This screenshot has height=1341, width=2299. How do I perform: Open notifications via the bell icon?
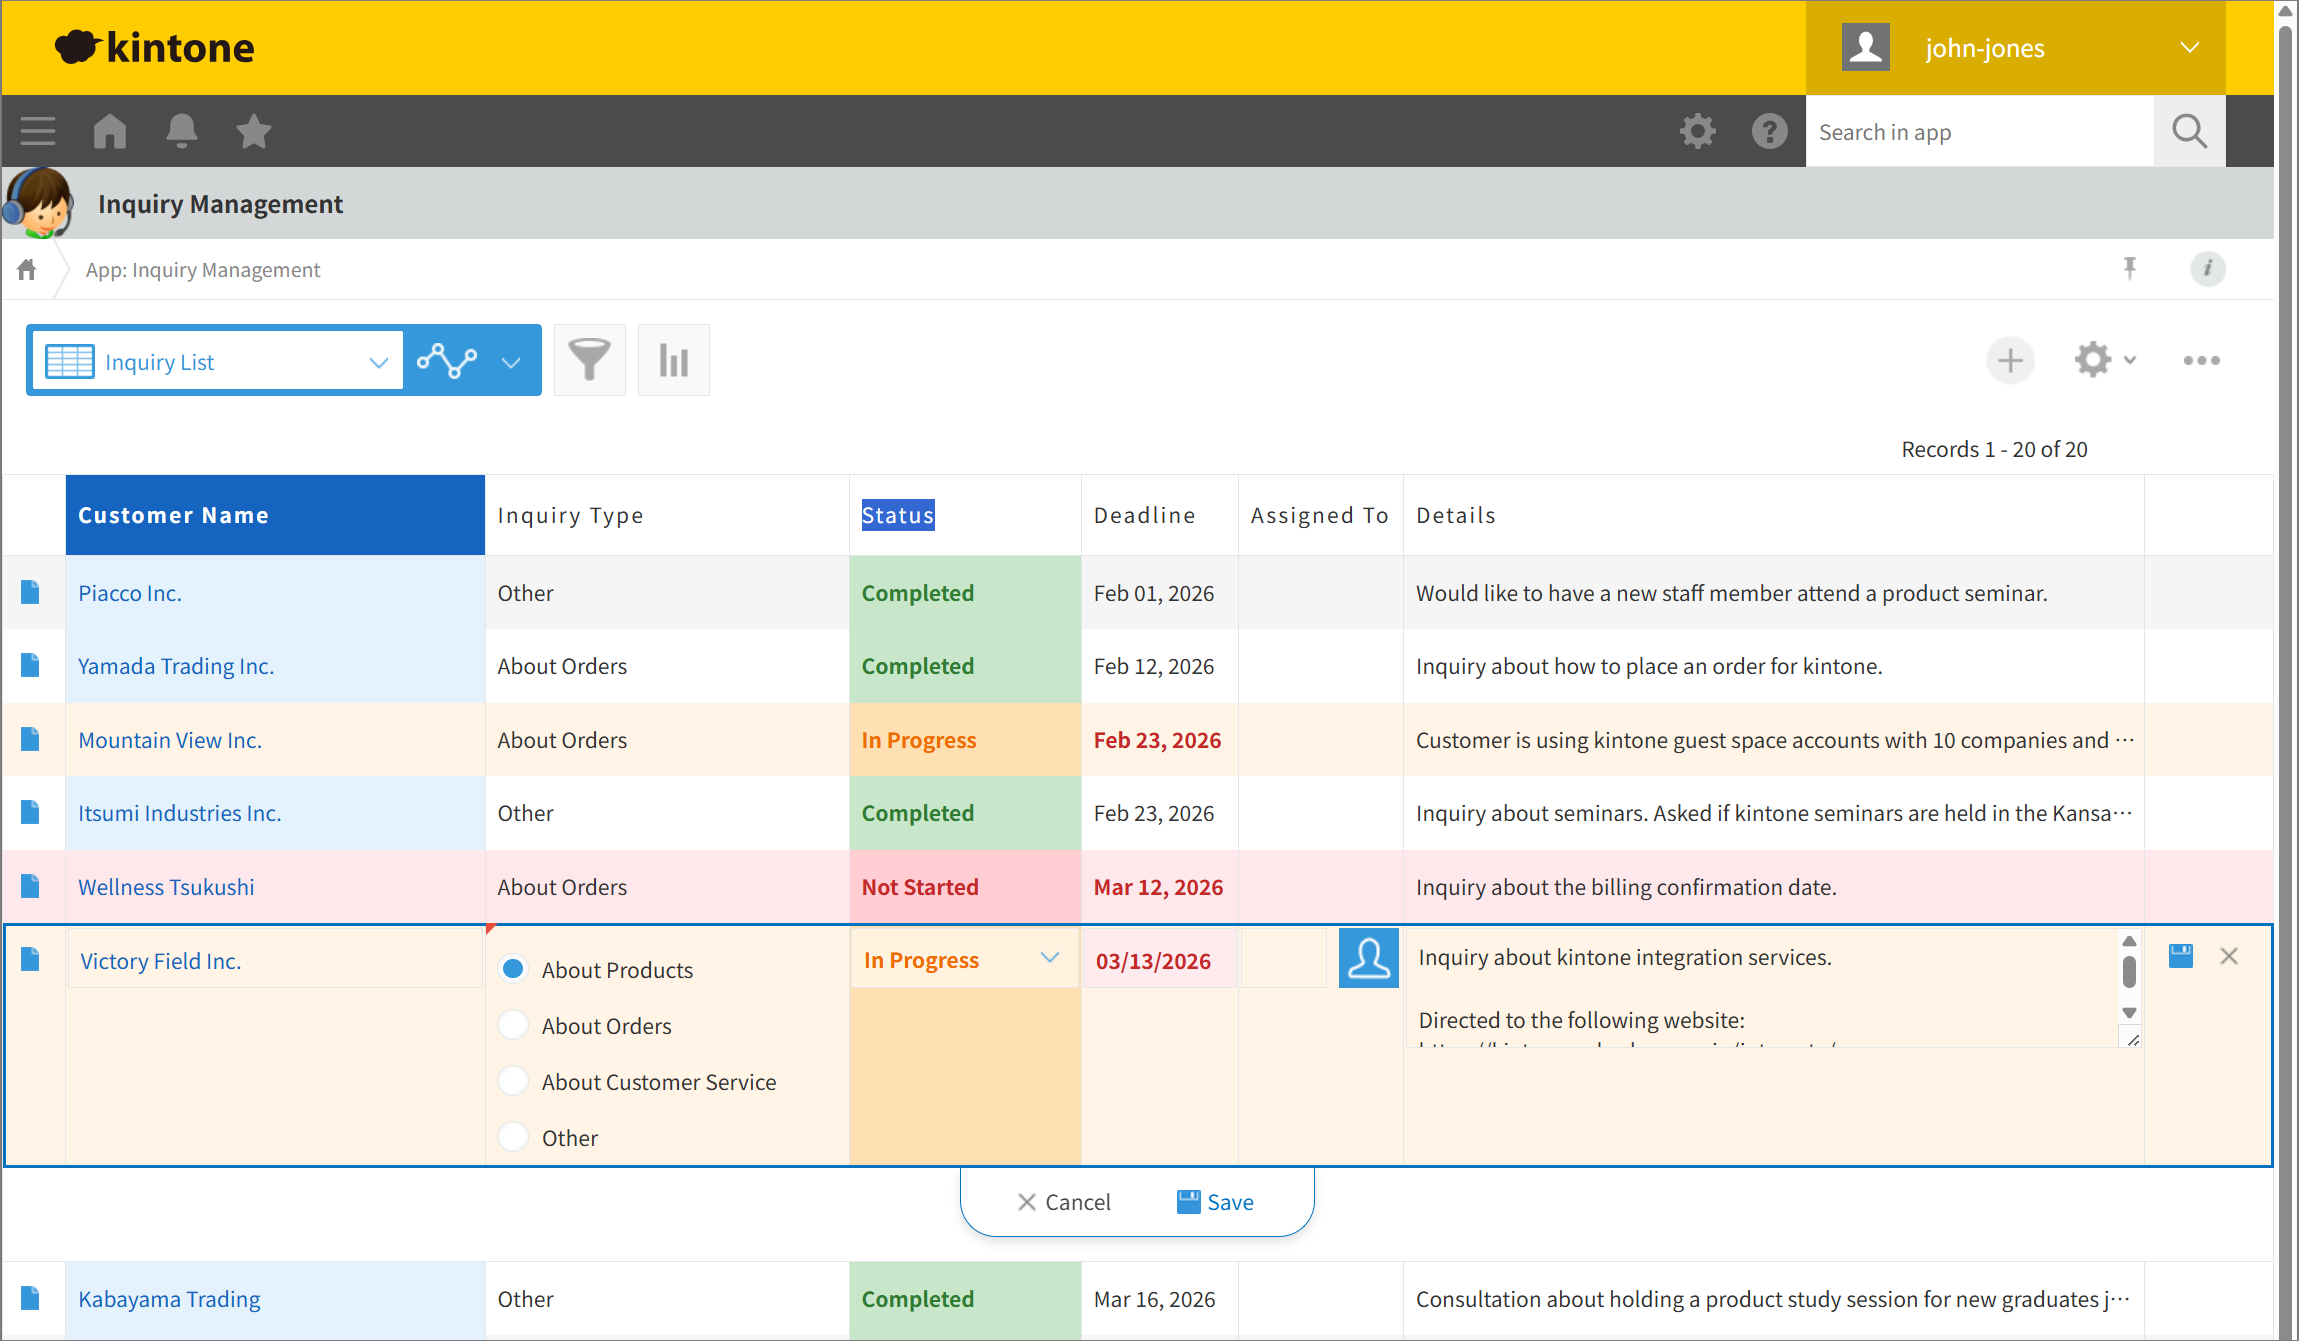[x=182, y=131]
